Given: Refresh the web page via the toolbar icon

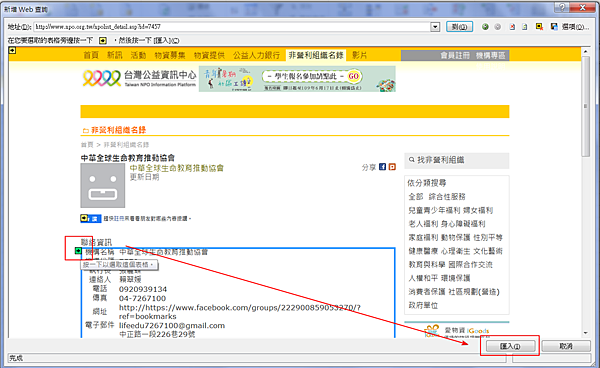Looking at the screenshot, I should point(525,27).
